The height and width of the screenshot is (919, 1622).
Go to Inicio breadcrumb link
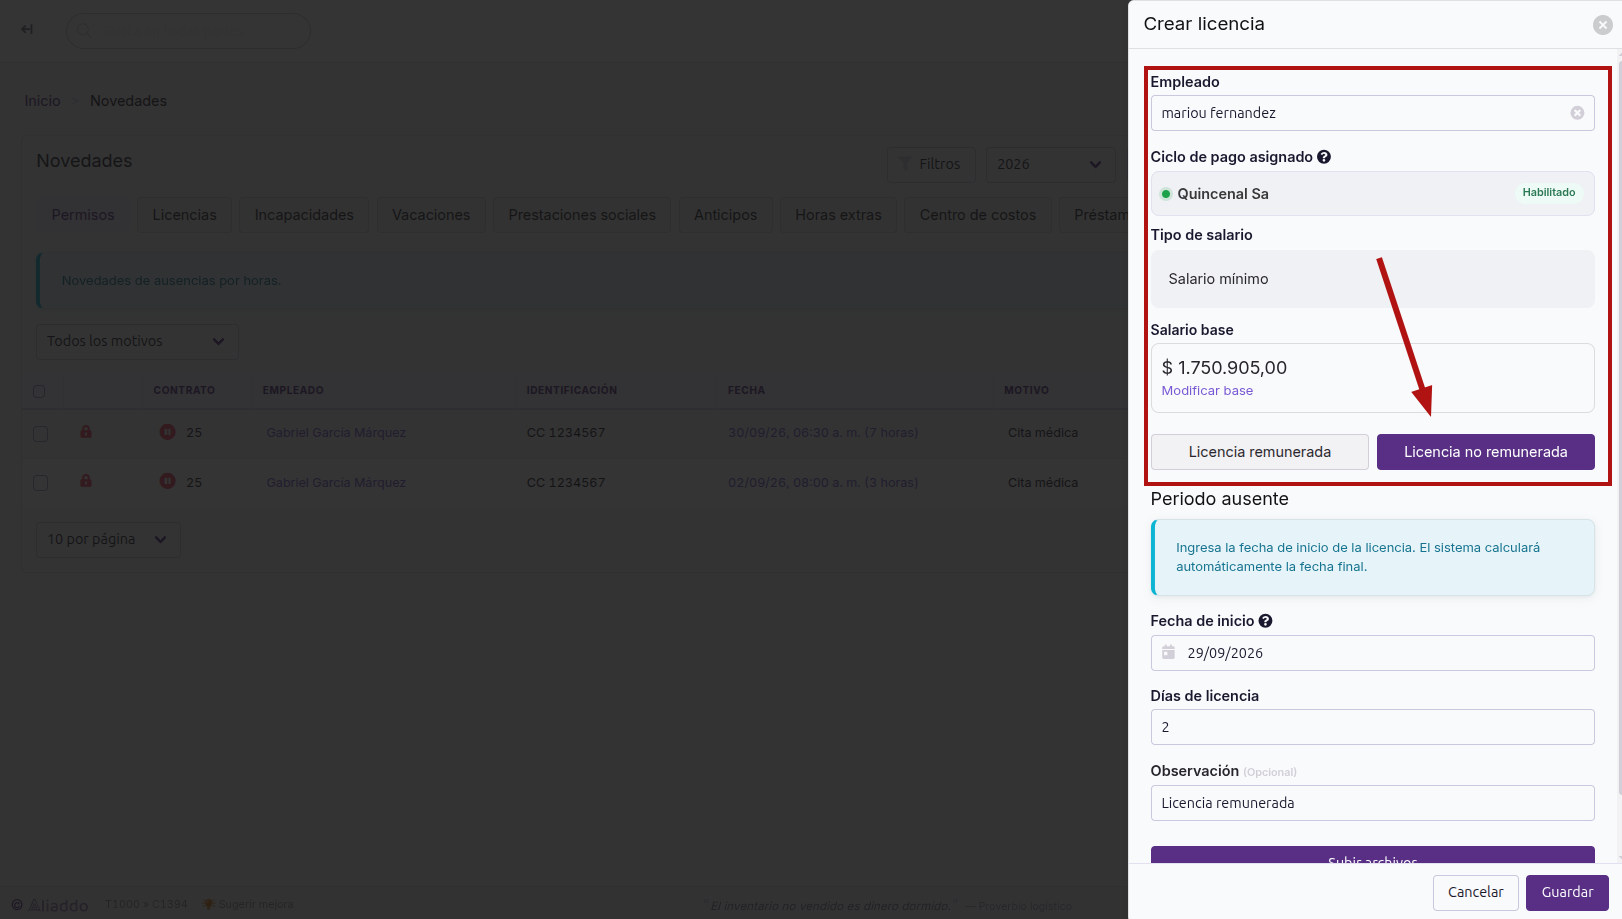[43, 101]
